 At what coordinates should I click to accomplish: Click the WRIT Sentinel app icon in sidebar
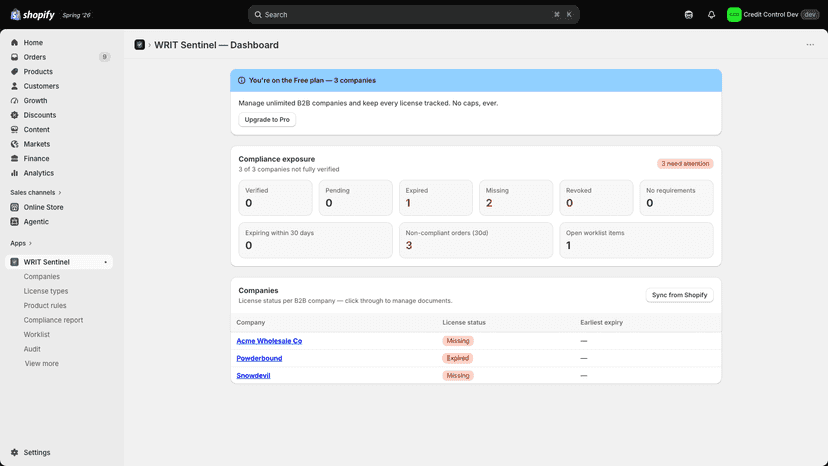coord(14,262)
